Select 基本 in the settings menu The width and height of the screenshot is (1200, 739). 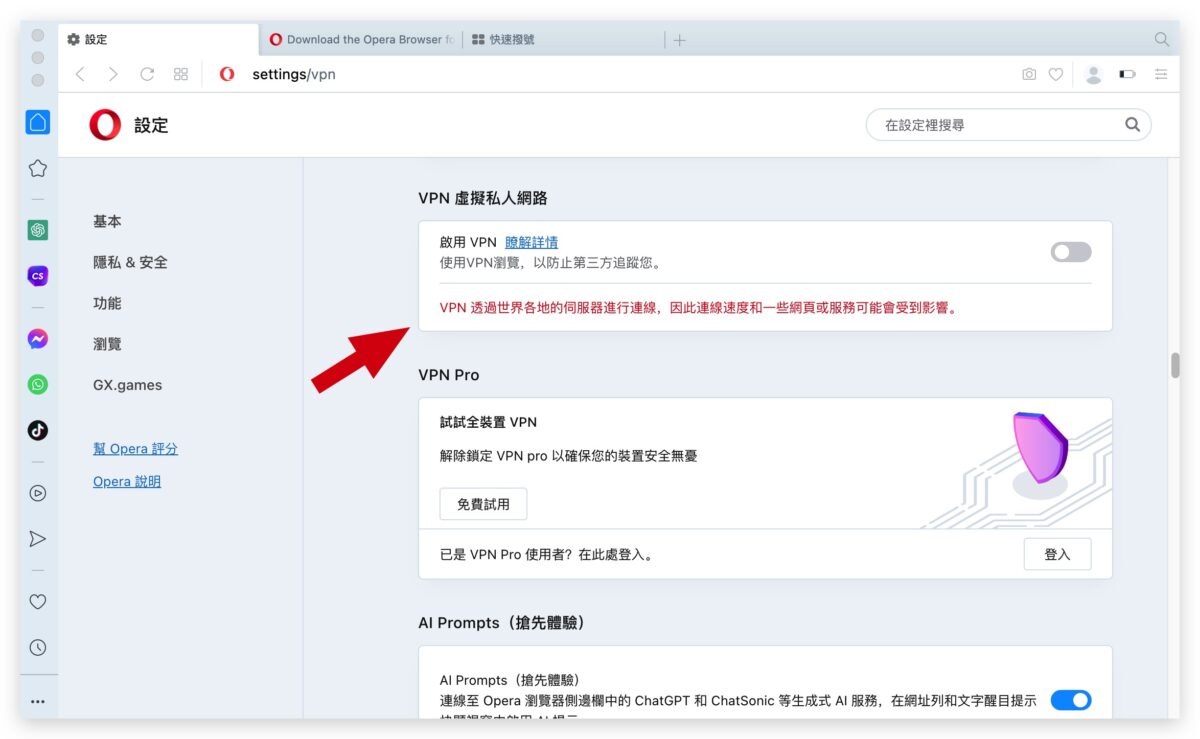pos(107,222)
